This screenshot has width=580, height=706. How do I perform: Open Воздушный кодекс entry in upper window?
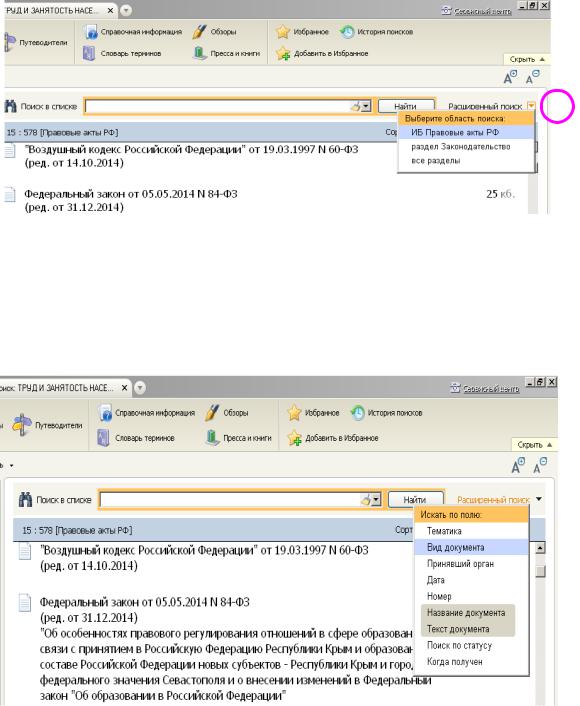(x=191, y=156)
